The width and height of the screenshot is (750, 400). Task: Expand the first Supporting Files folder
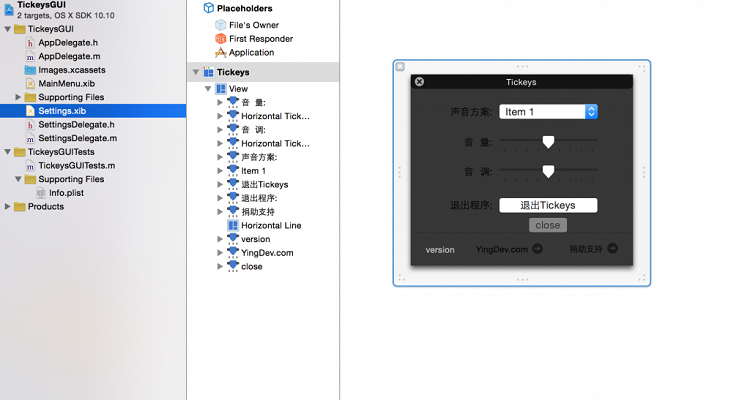pos(18,97)
